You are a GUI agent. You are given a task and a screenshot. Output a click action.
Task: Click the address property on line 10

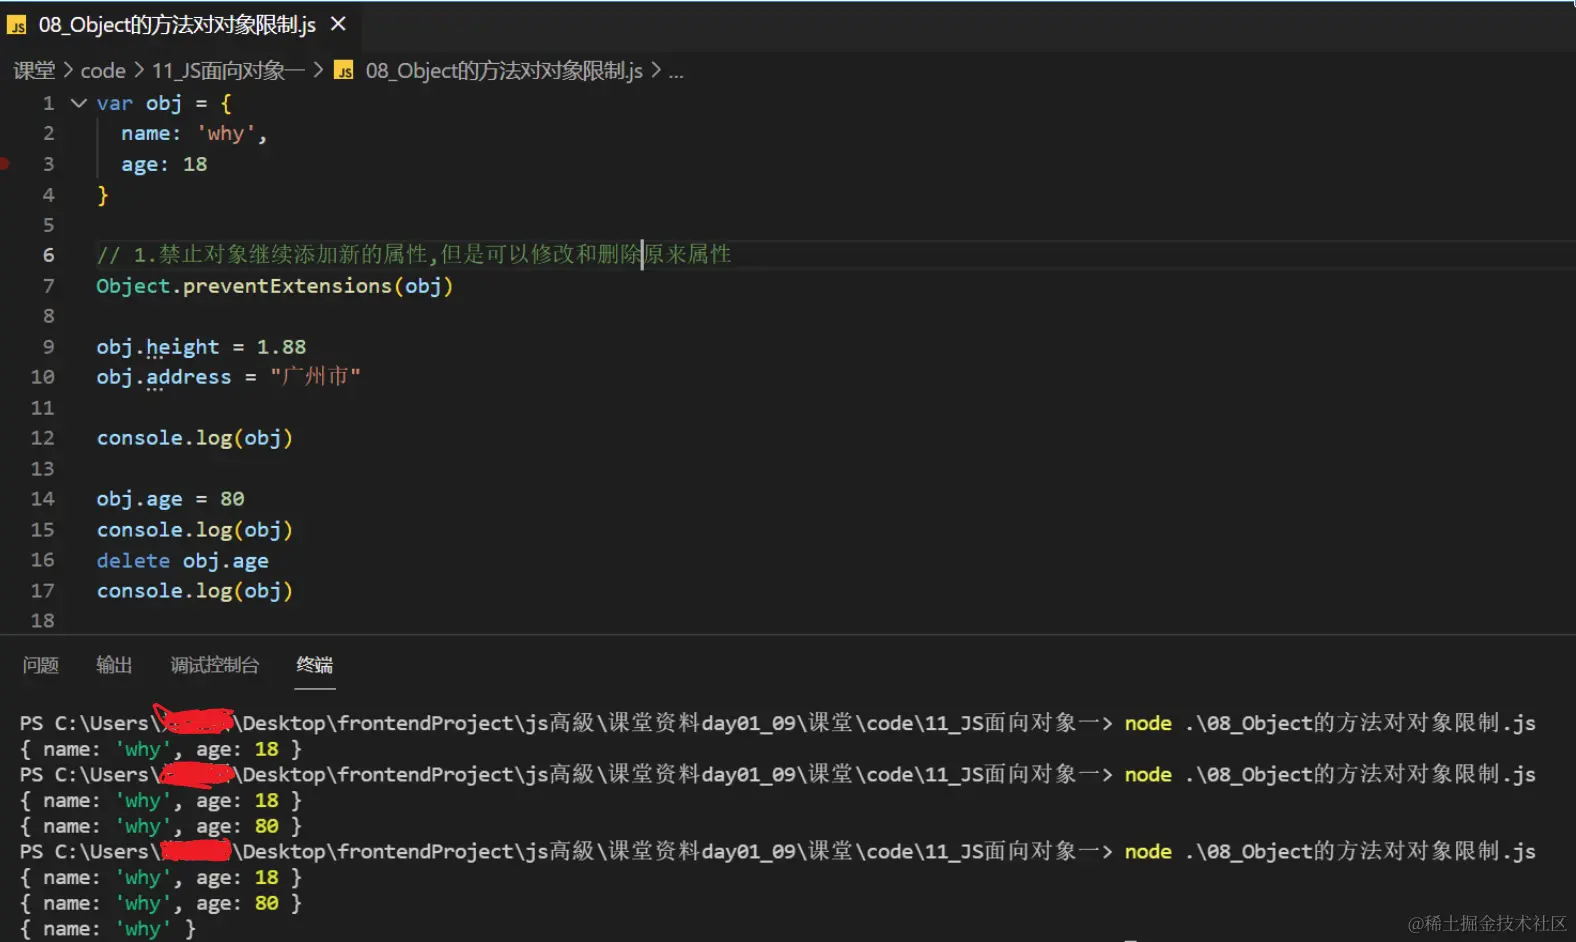coord(189,377)
